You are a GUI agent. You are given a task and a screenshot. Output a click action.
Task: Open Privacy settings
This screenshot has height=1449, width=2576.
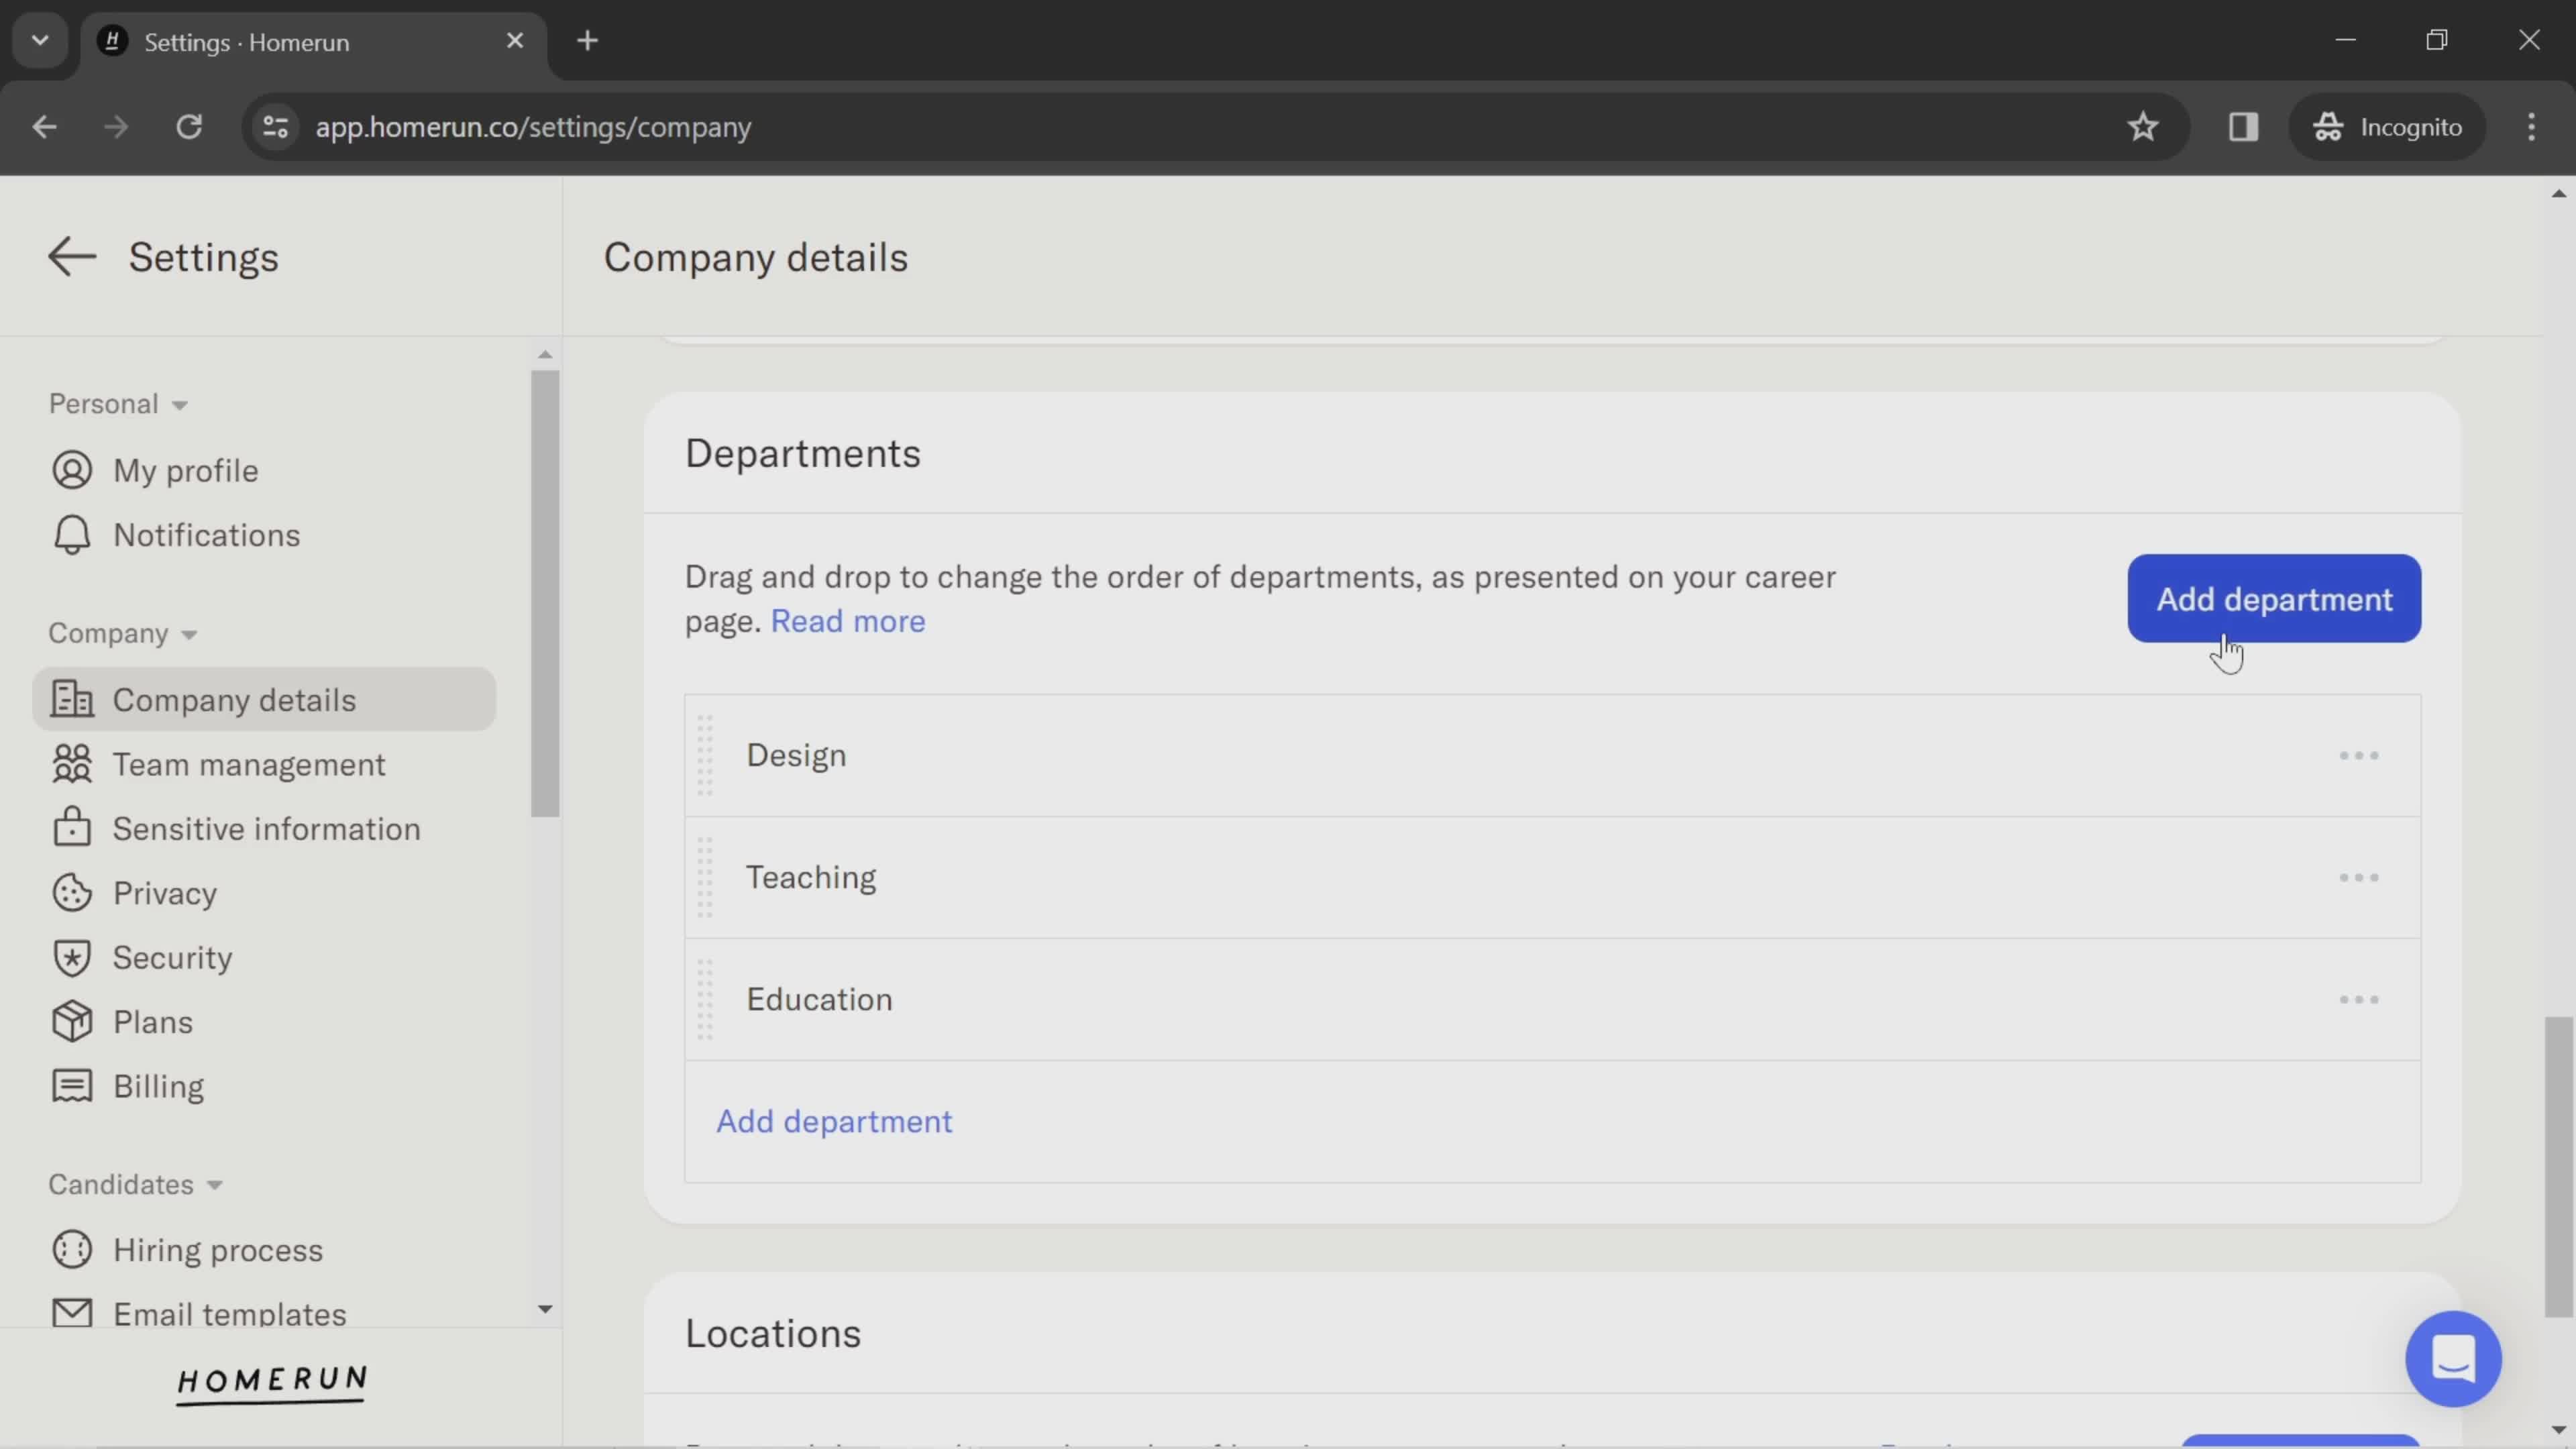[164, 893]
